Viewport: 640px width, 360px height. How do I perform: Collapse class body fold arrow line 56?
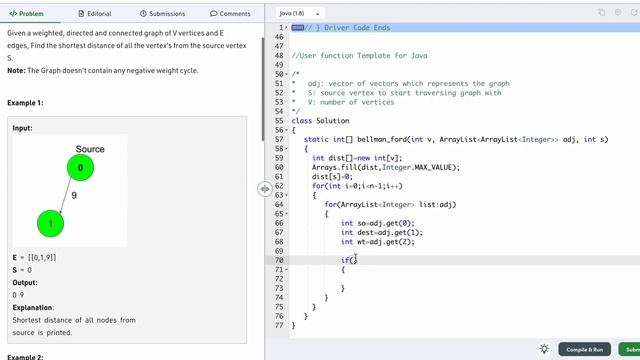(286, 130)
